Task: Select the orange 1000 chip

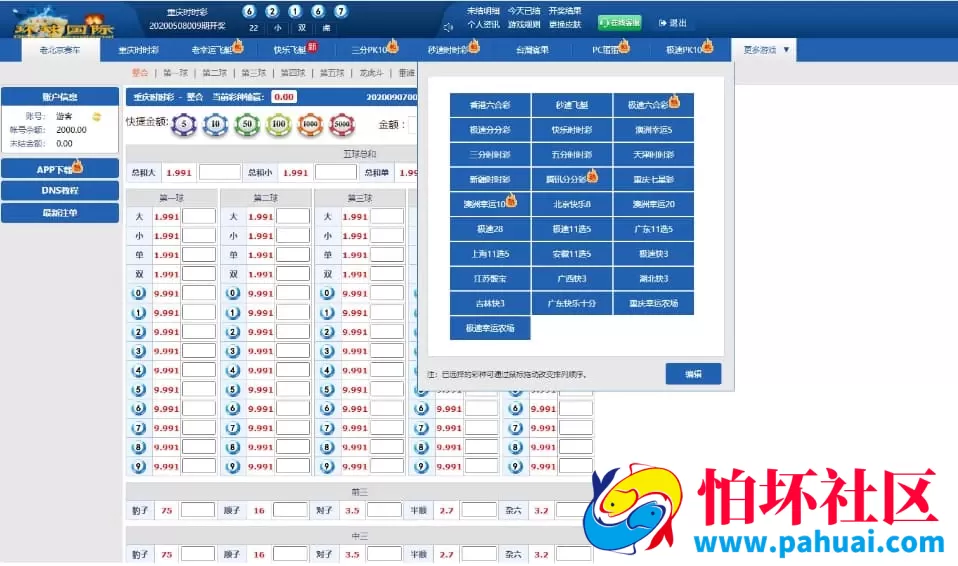Action: coord(310,124)
